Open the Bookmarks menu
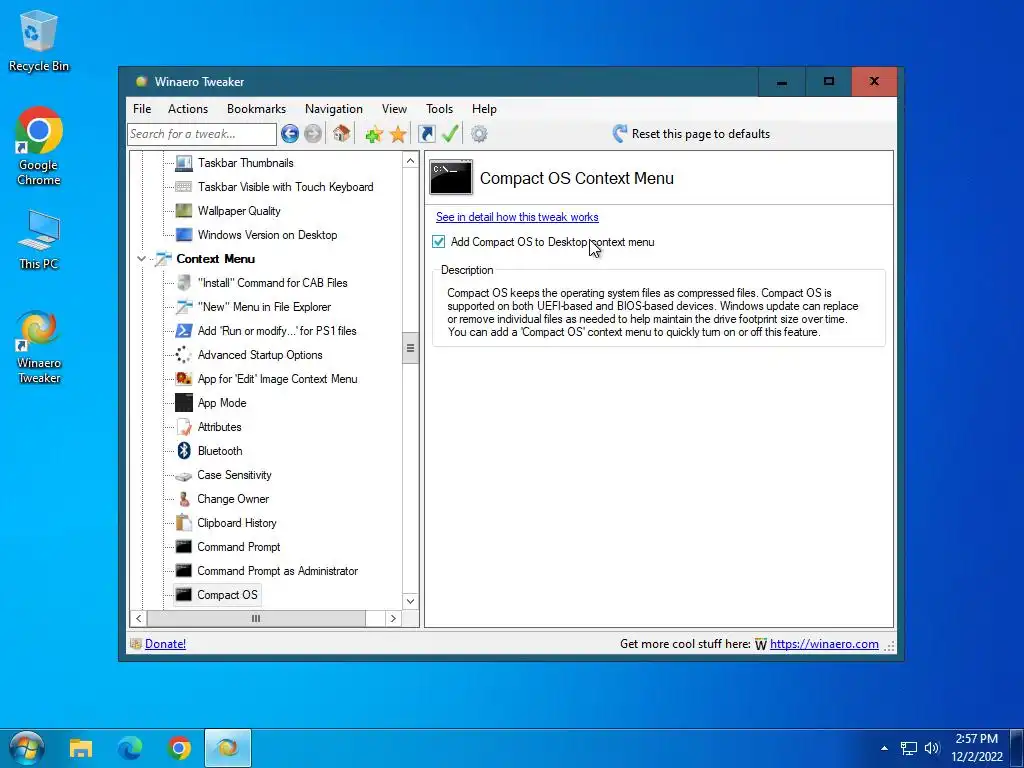1024x768 pixels. tap(256, 109)
